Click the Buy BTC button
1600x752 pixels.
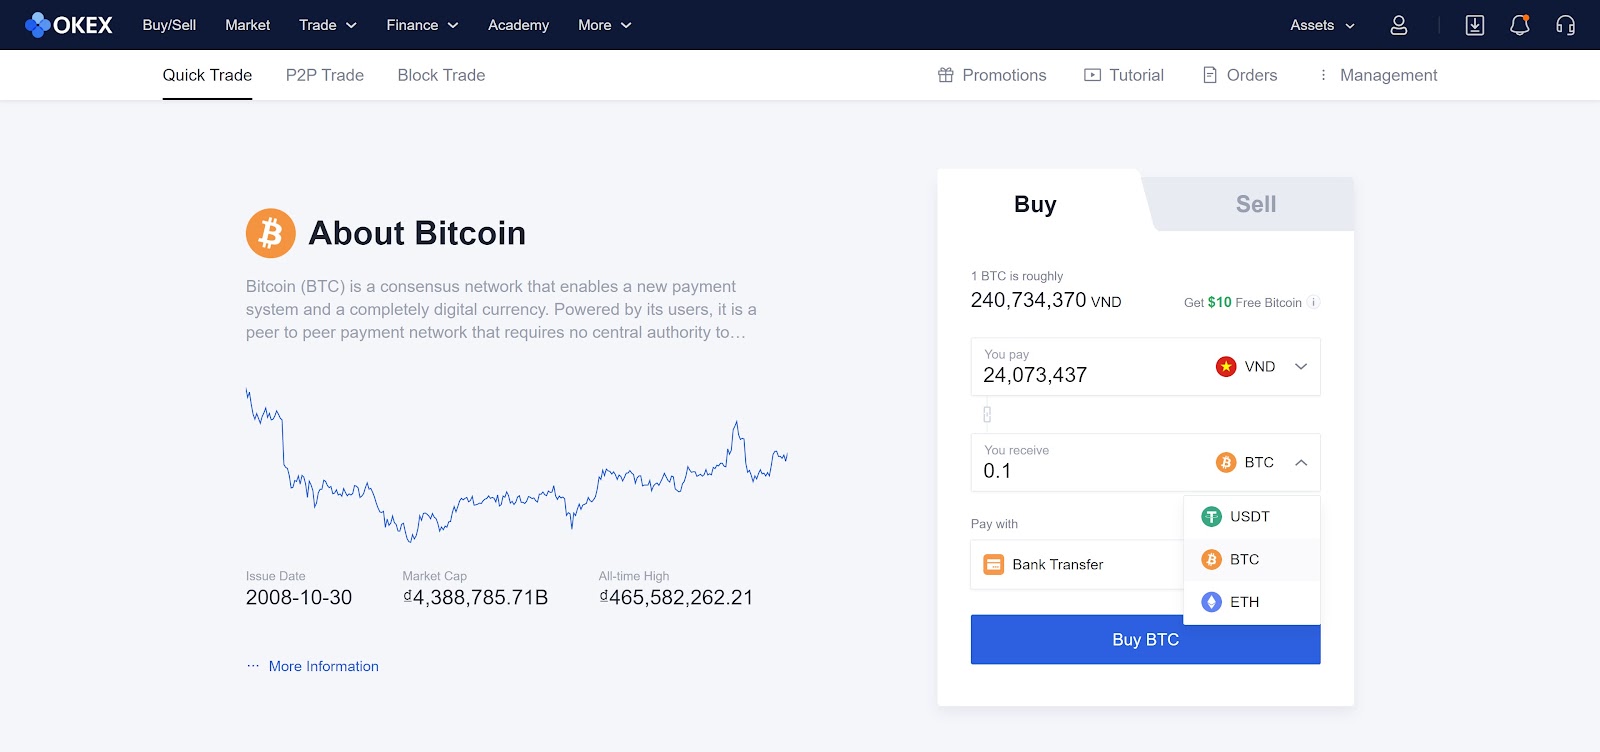click(1145, 640)
